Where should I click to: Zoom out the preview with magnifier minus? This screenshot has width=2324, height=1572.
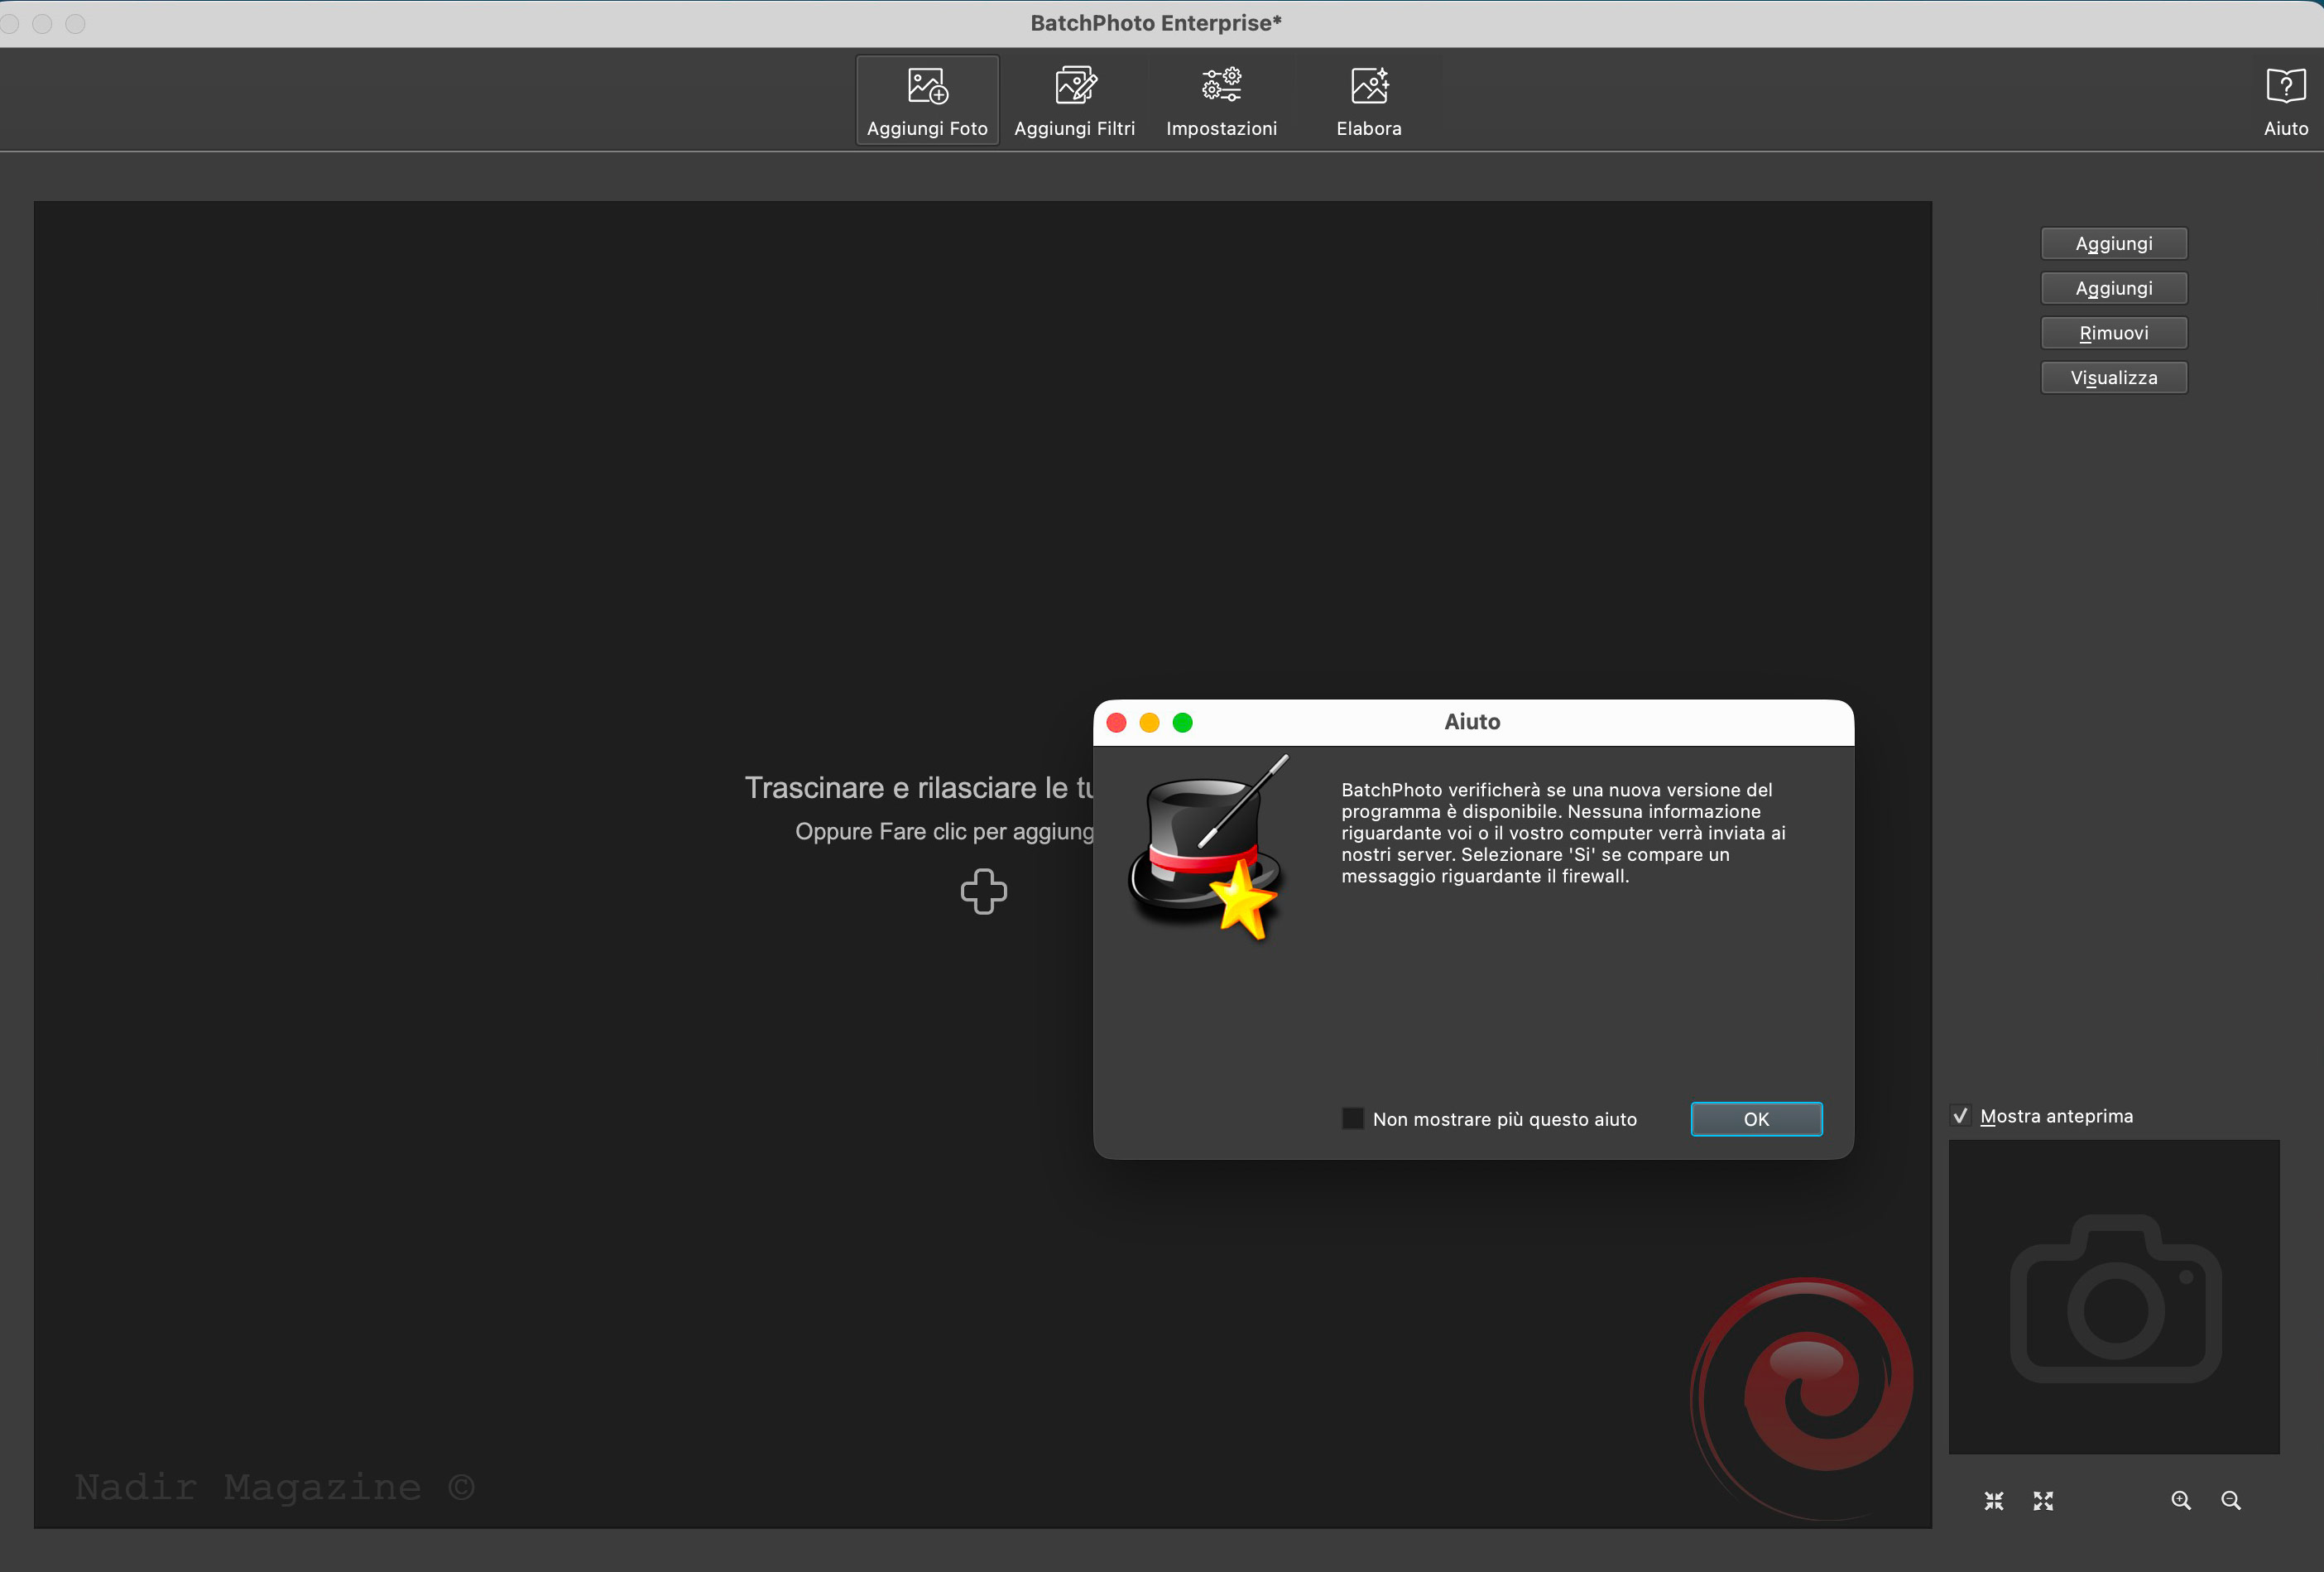coord(2230,1500)
